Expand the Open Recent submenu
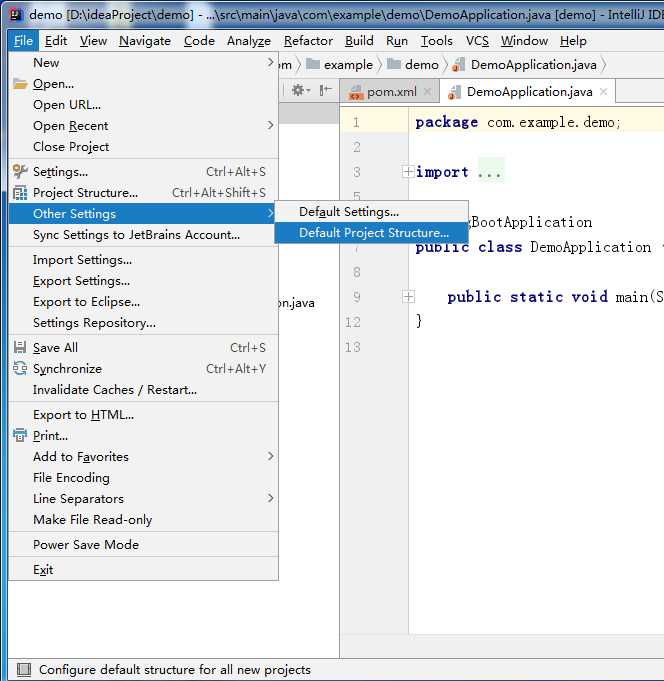 (143, 126)
